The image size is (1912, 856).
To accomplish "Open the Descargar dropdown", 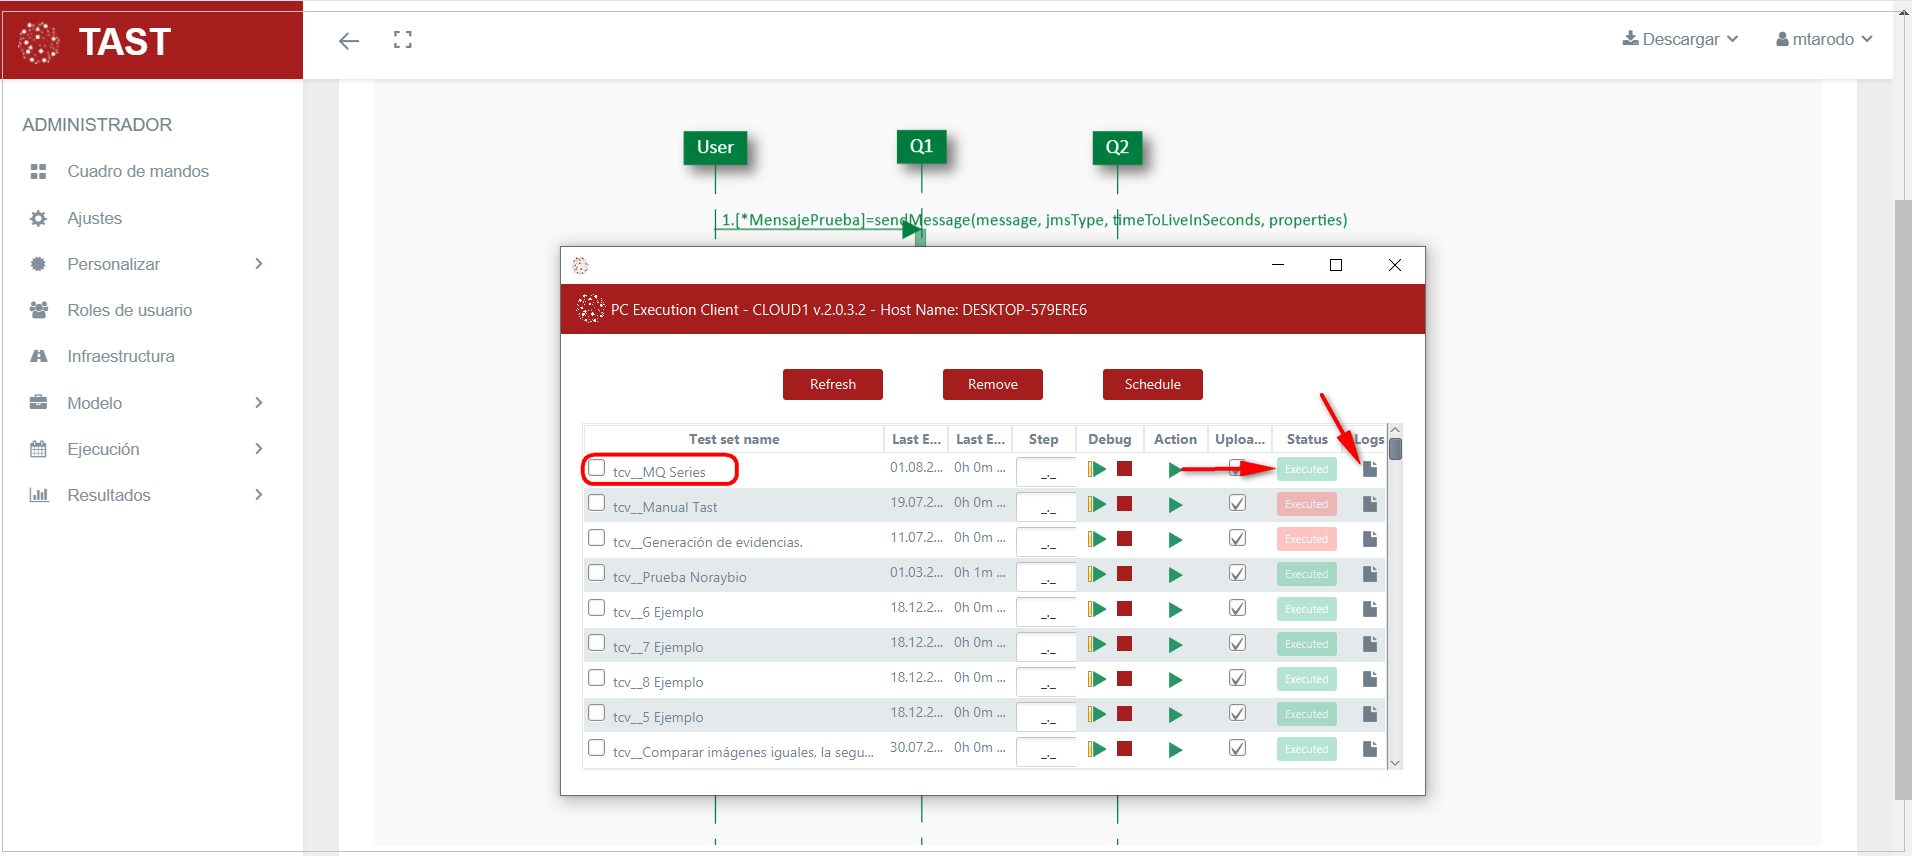I will (x=1680, y=39).
